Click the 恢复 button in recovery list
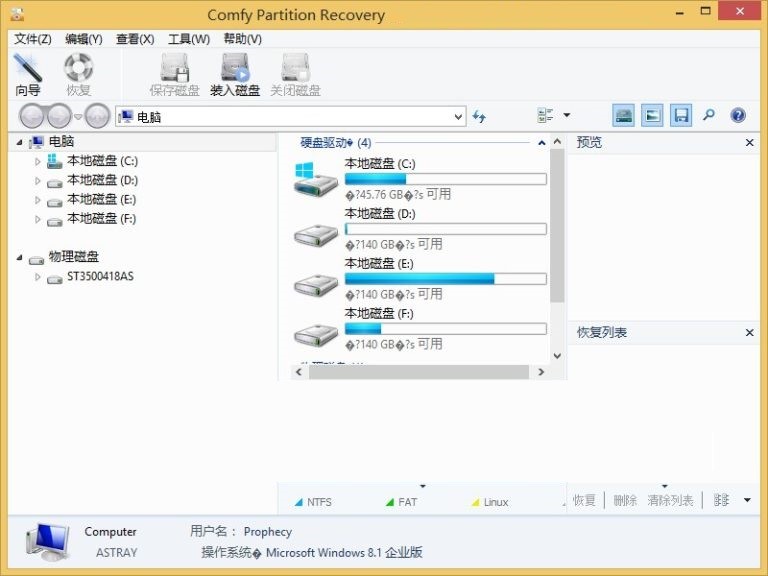 coord(584,500)
